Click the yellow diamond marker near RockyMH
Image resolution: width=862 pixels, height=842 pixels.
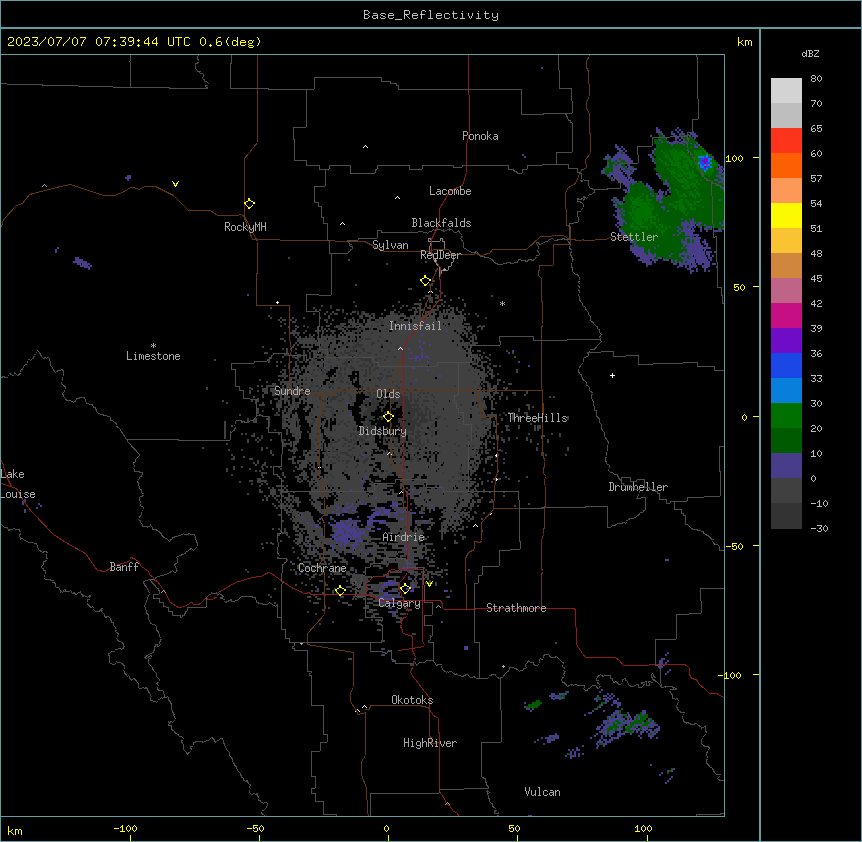[x=249, y=203]
